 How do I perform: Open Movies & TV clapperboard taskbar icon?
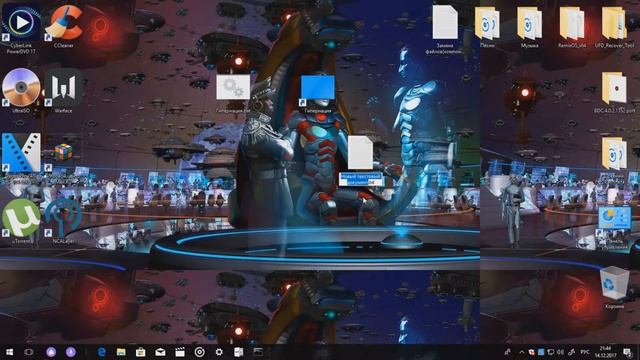(x=180, y=352)
